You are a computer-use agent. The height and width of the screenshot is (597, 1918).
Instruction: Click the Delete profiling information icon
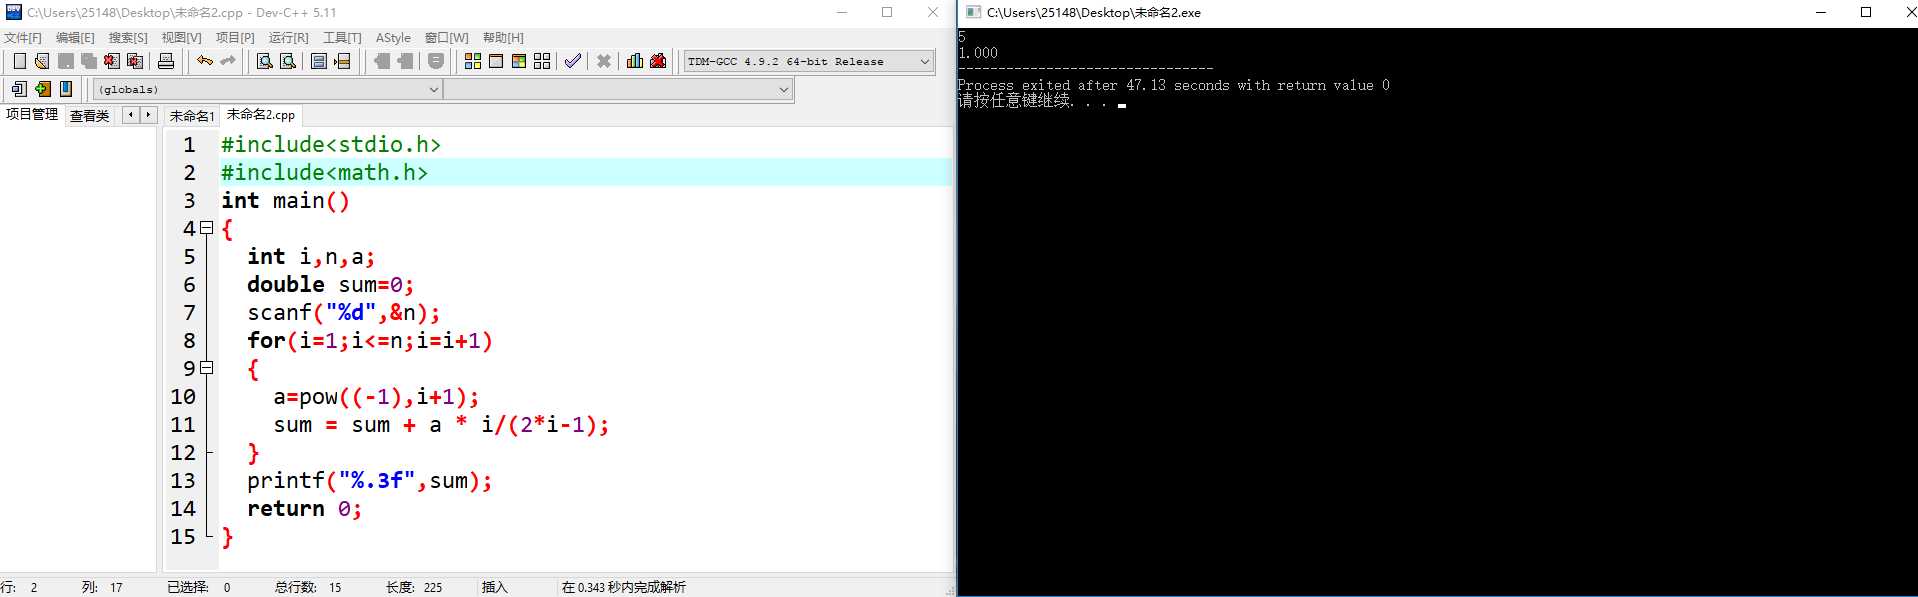click(658, 61)
